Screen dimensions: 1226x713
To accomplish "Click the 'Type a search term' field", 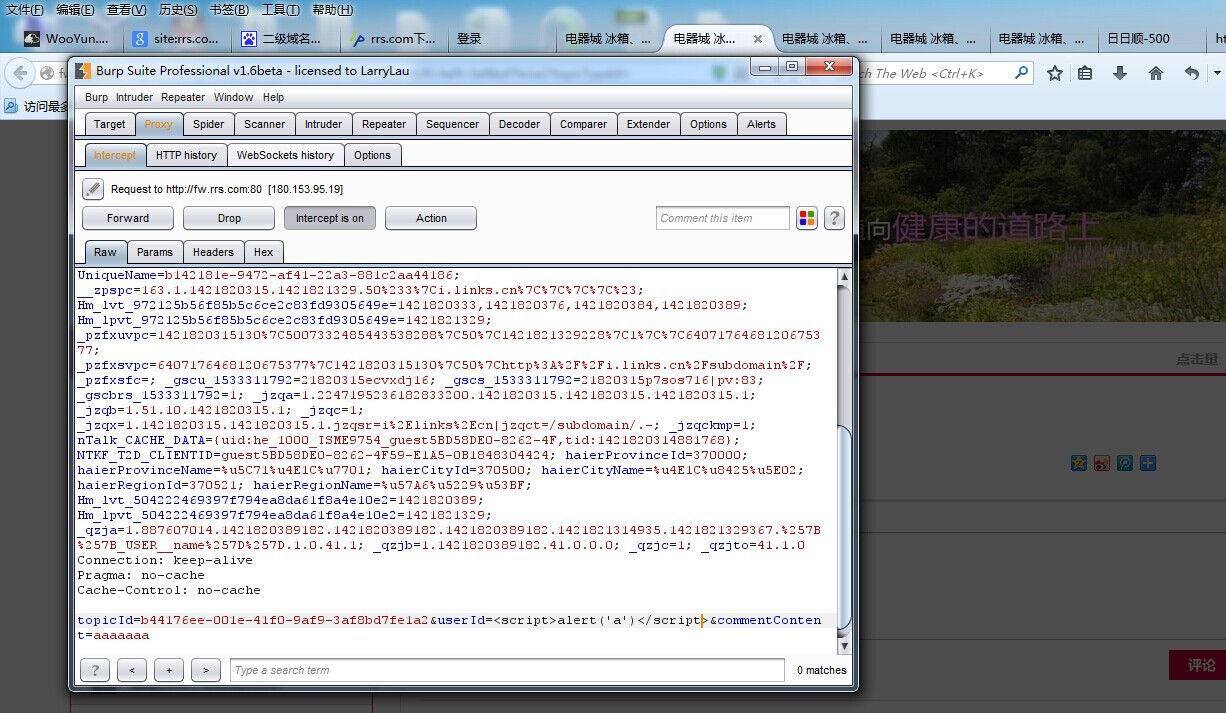I will (x=507, y=670).
